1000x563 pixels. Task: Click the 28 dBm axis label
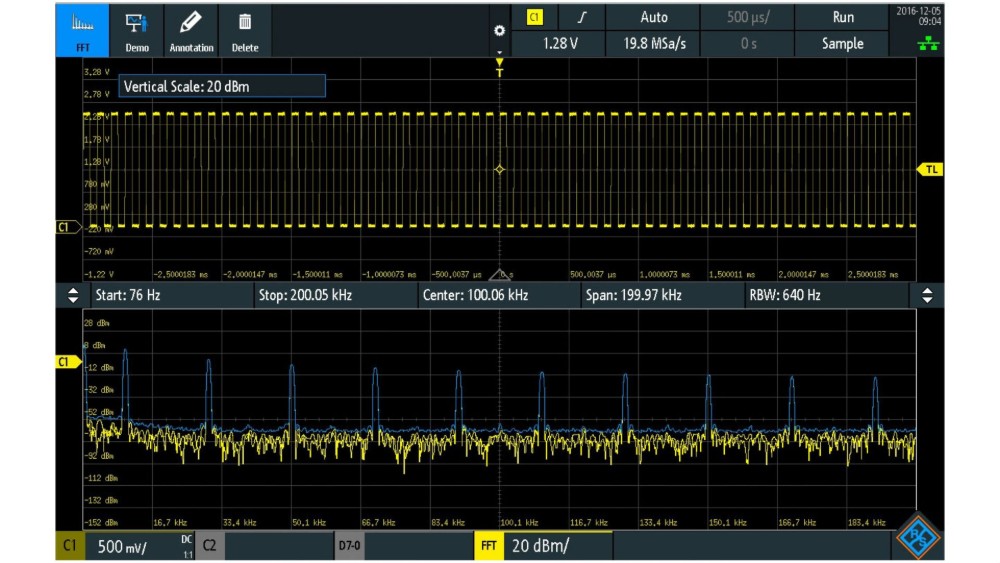[96, 323]
